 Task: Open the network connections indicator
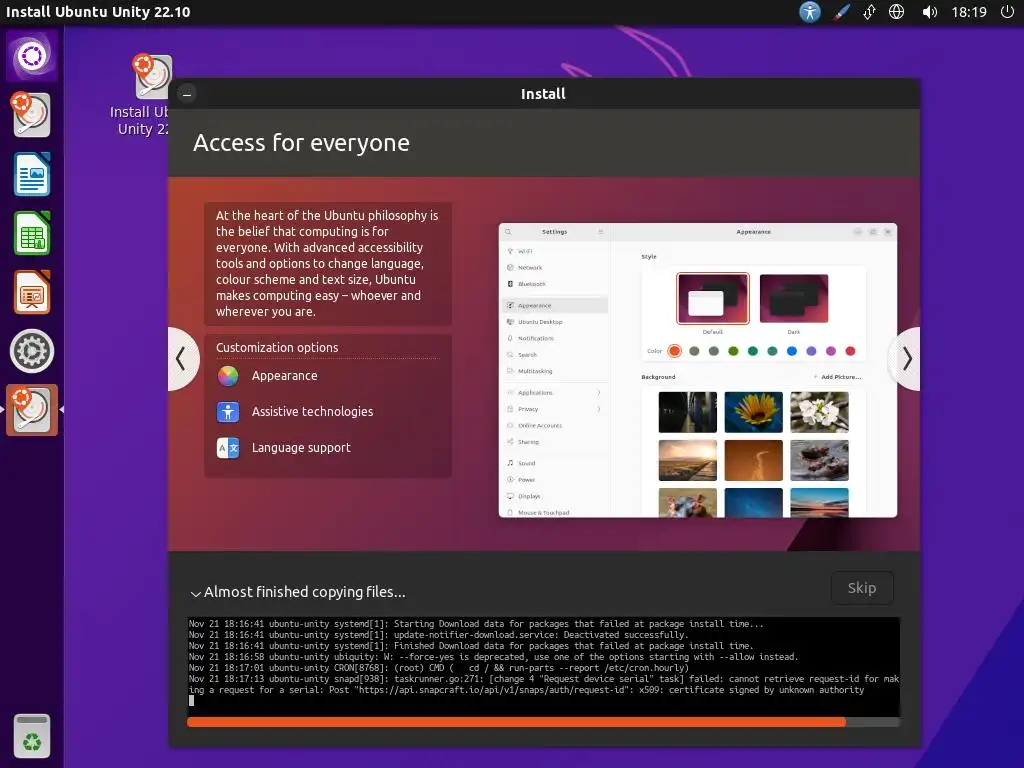pyautogui.click(x=869, y=12)
